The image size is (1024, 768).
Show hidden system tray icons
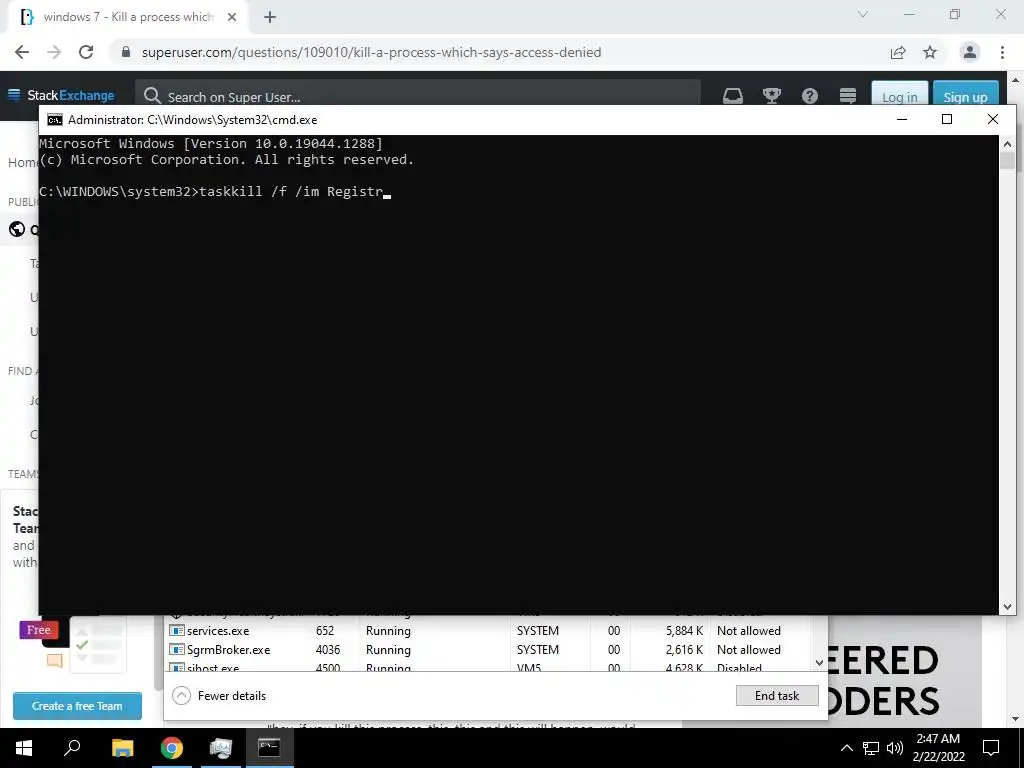point(846,748)
